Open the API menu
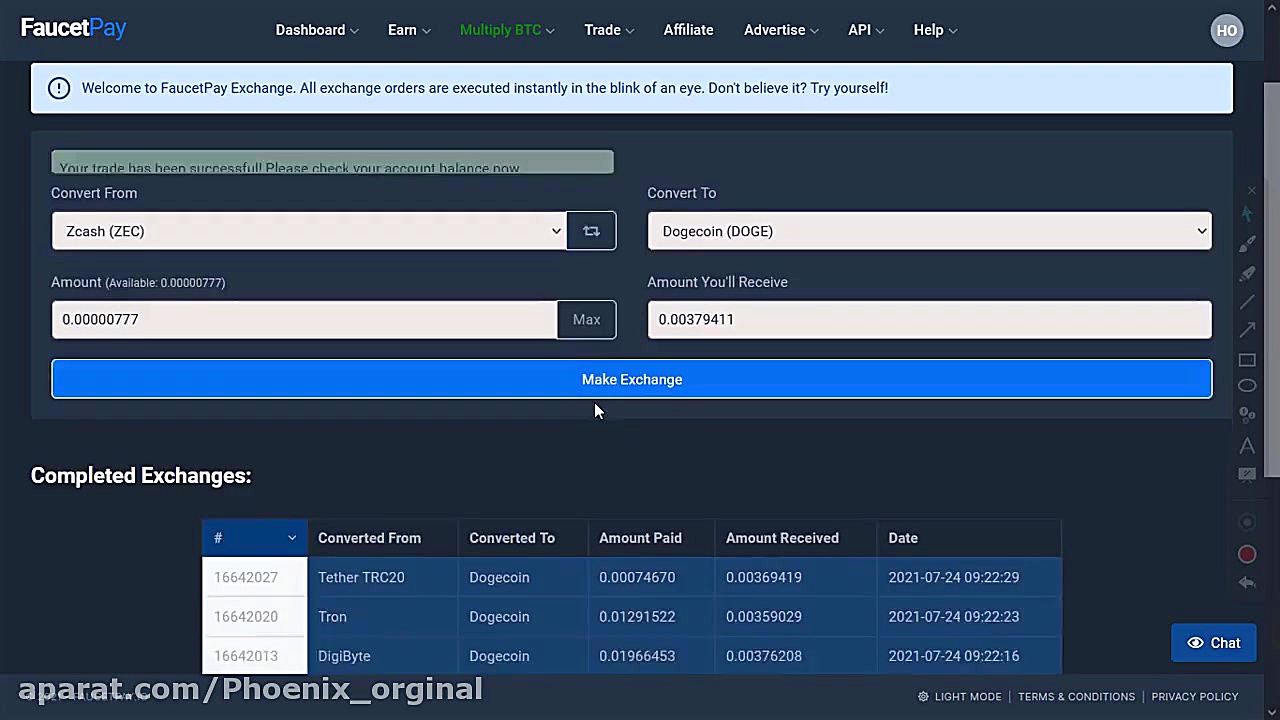Image resolution: width=1280 pixels, height=720 pixels. (866, 30)
